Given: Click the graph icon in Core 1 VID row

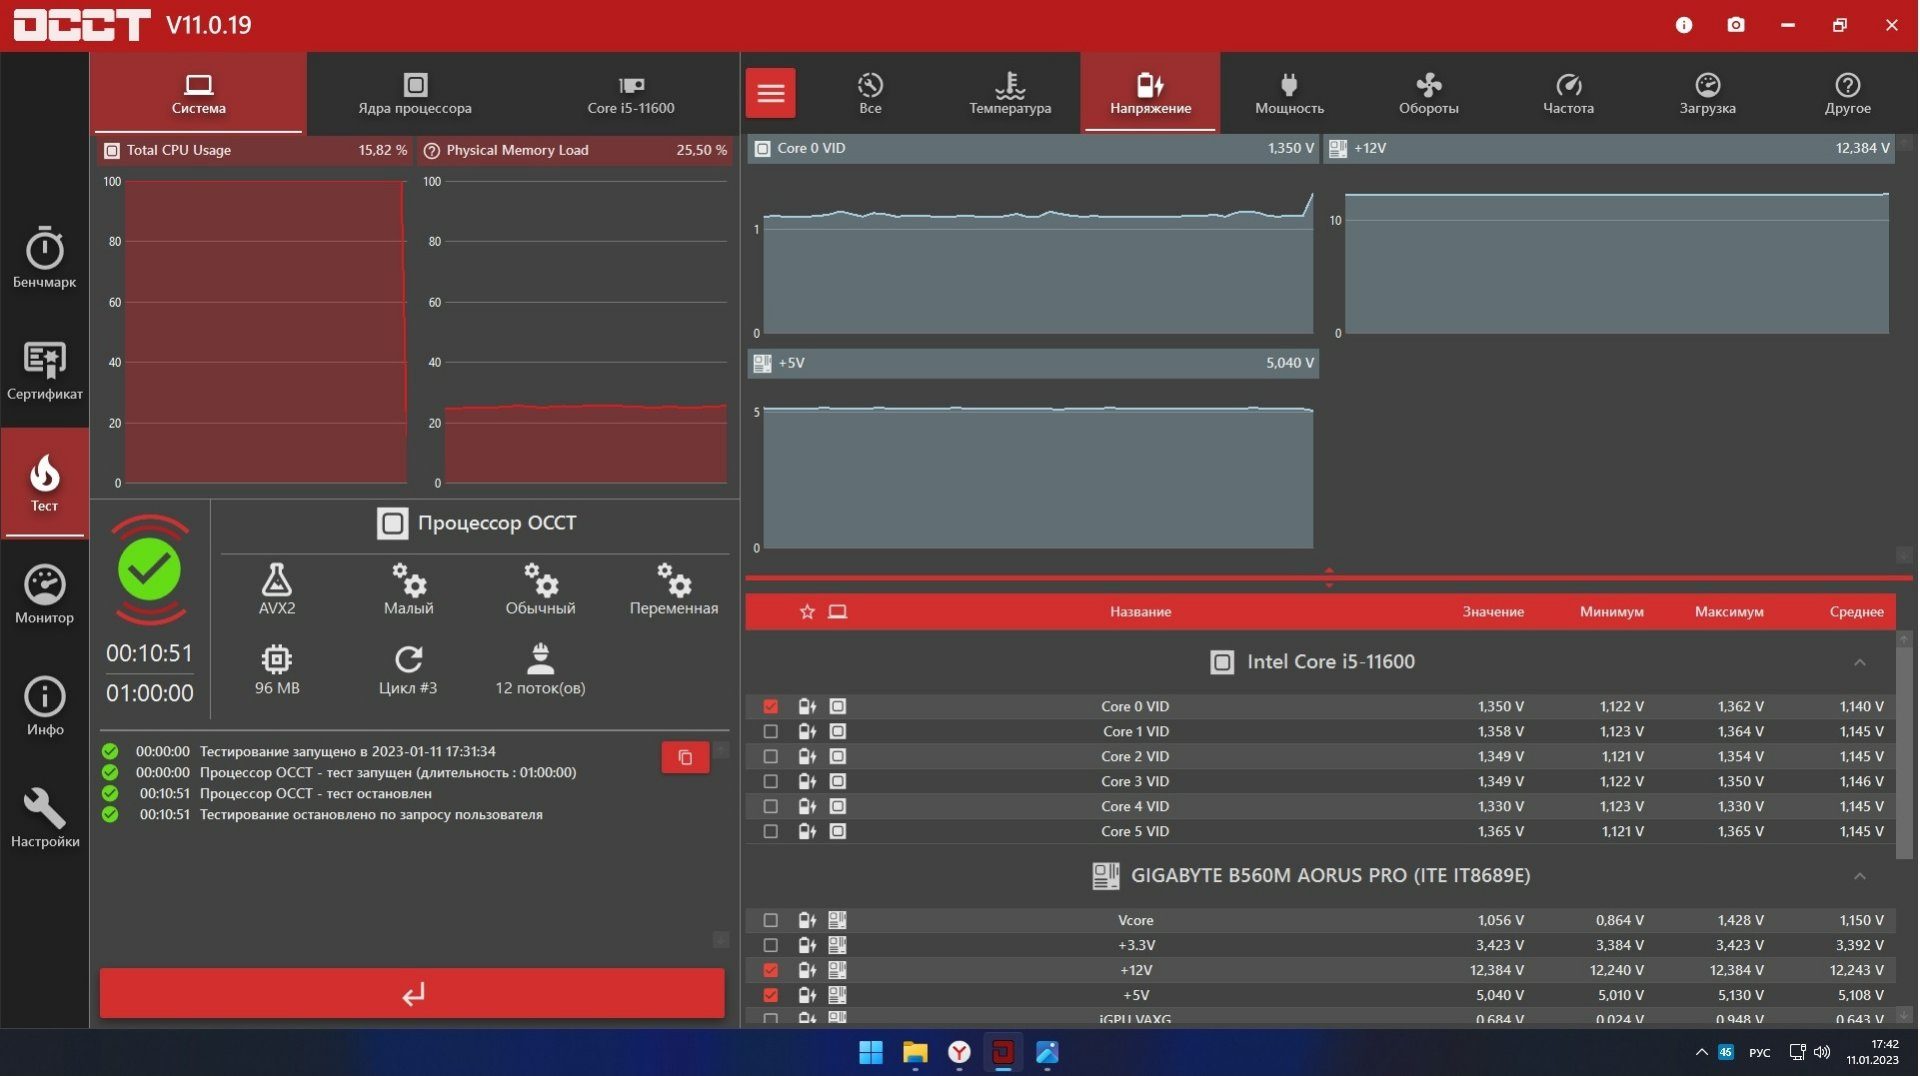Looking at the screenshot, I should click(x=837, y=731).
